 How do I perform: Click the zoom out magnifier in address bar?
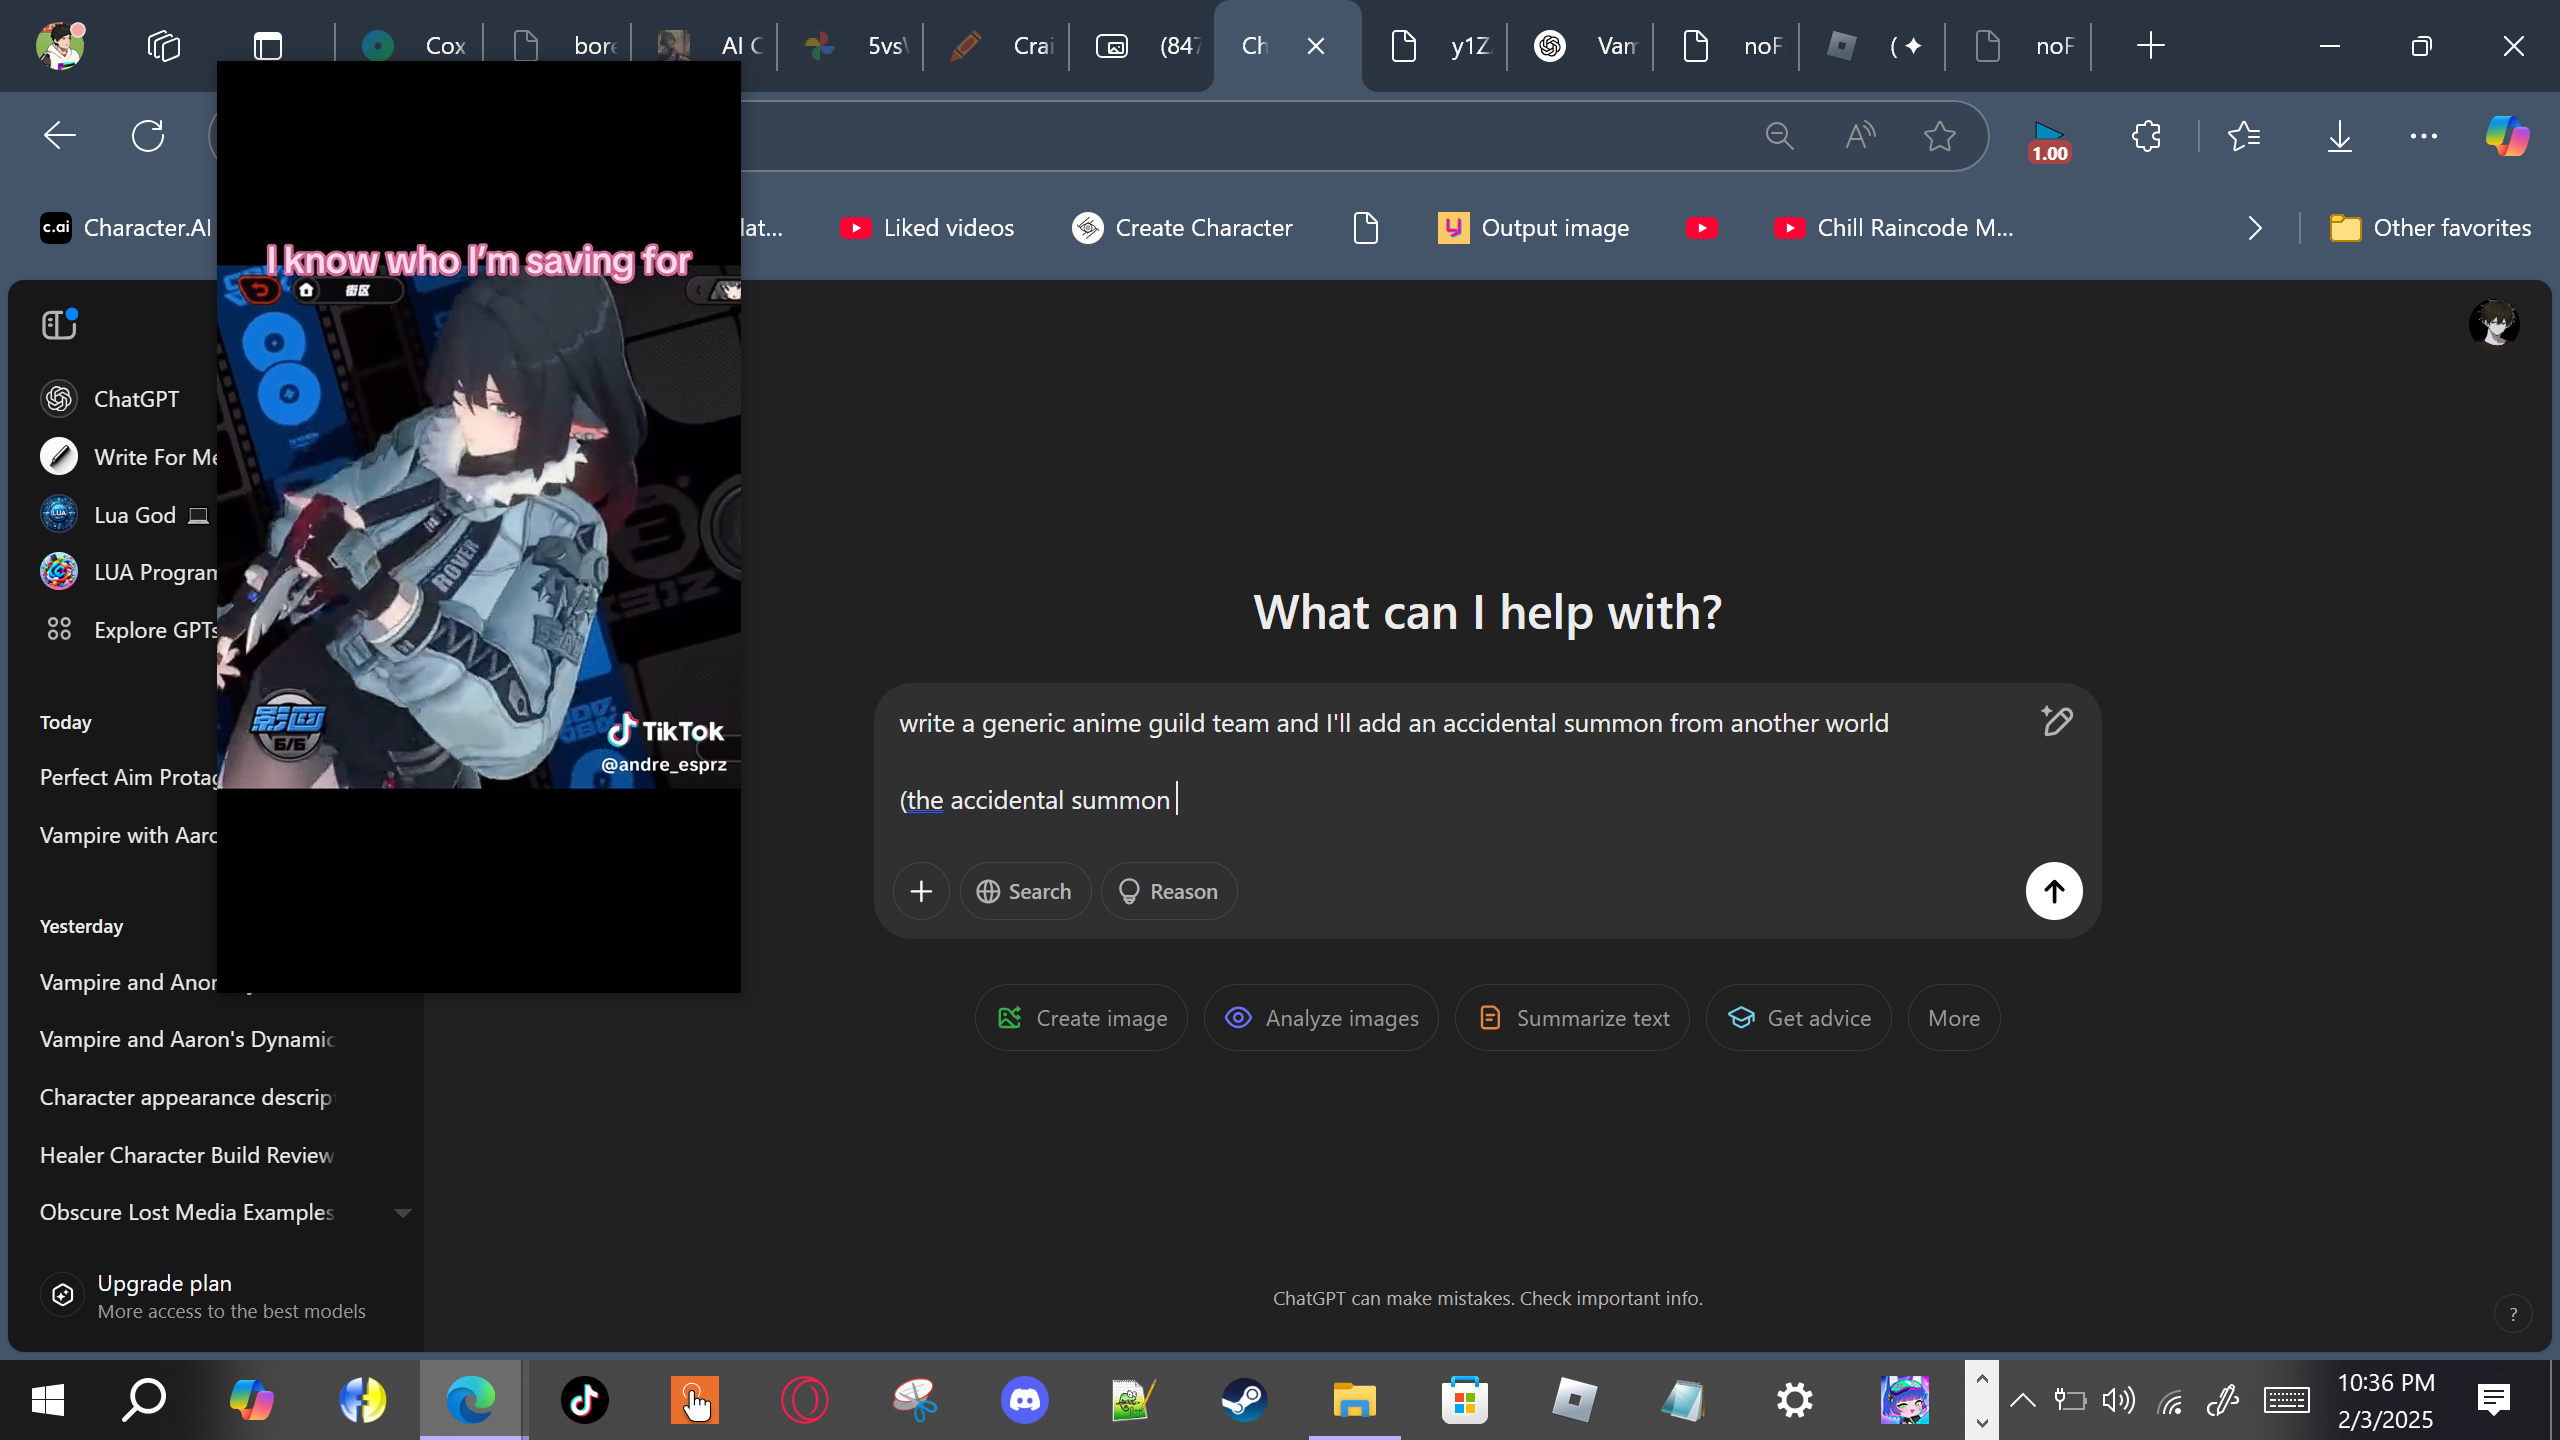[x=1780, y=136]
